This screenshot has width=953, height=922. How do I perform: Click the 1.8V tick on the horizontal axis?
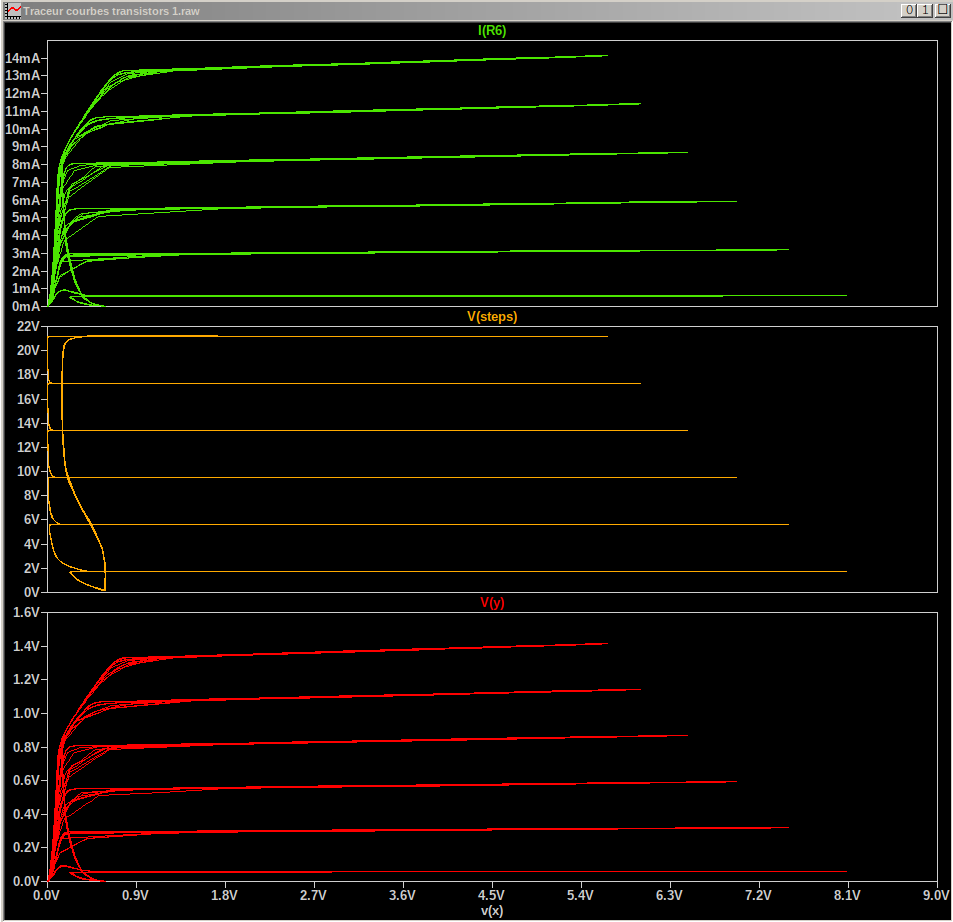(x=224, y=895)
